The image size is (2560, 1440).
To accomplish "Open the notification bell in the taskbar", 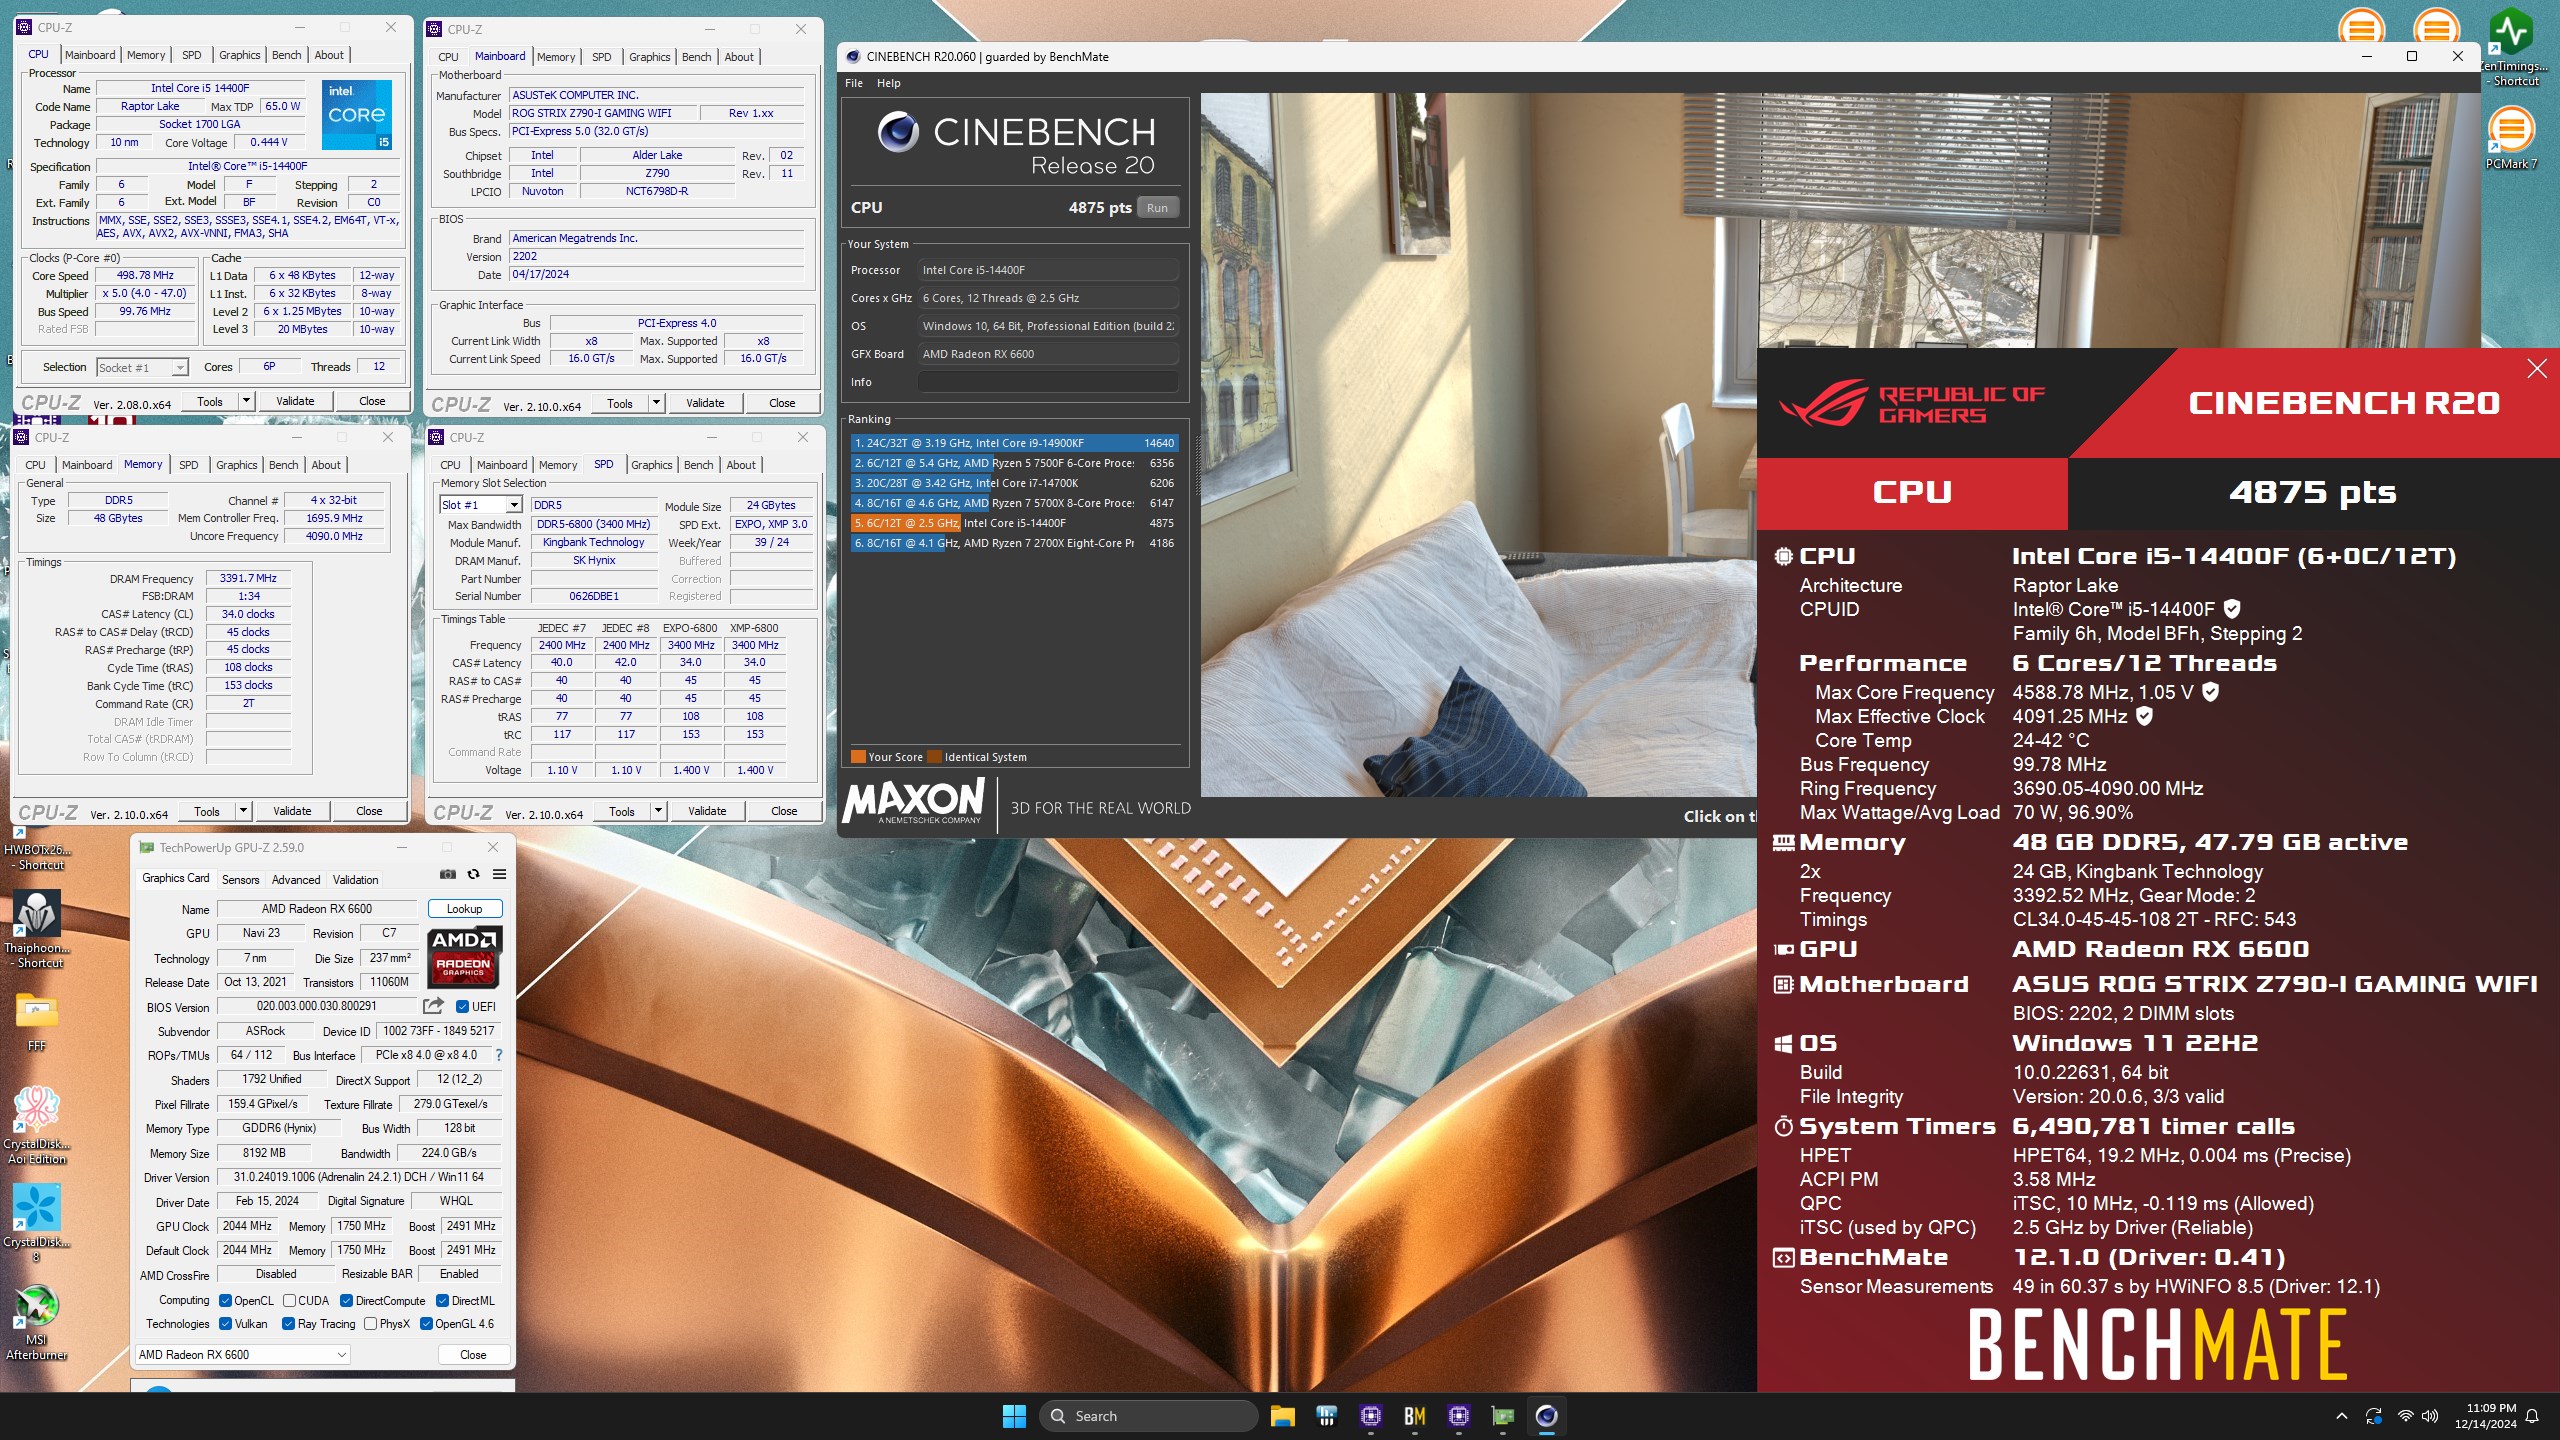I will click(x=2532, y=1415).
